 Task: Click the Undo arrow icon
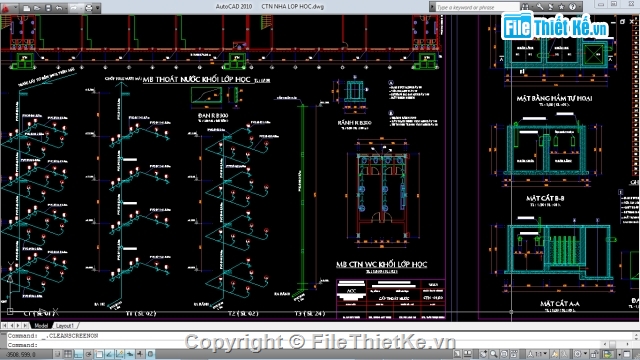(59, 8)
